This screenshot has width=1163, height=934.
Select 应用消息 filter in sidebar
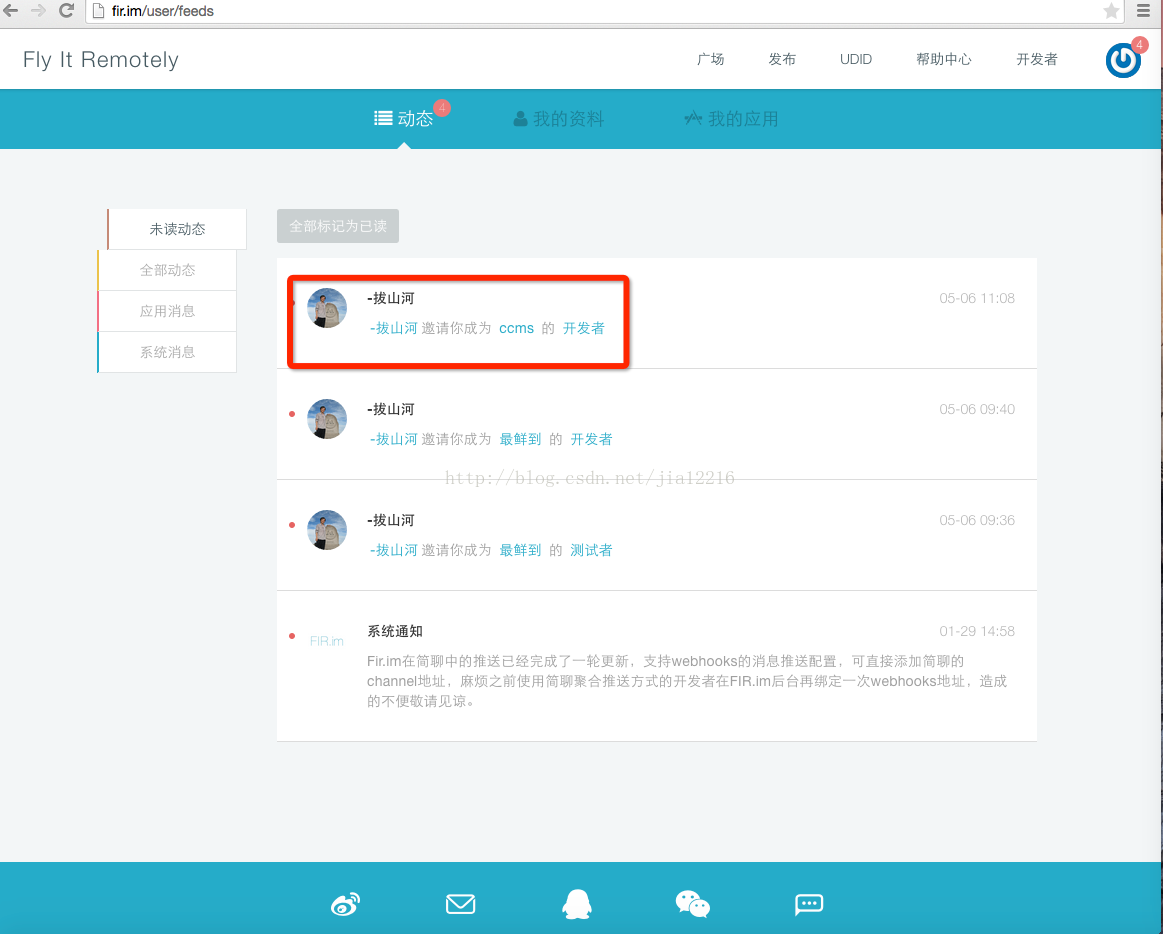pos(167,311)
